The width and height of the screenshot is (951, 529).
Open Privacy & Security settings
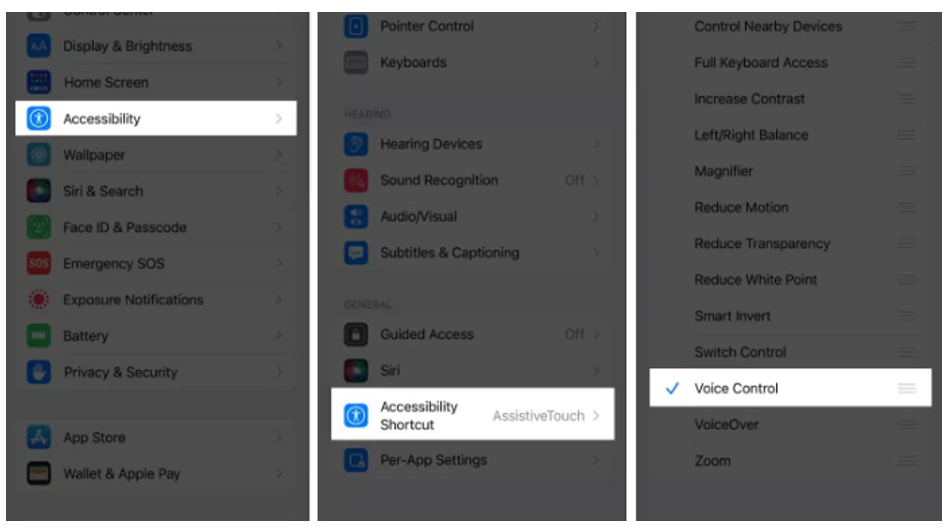156,372
